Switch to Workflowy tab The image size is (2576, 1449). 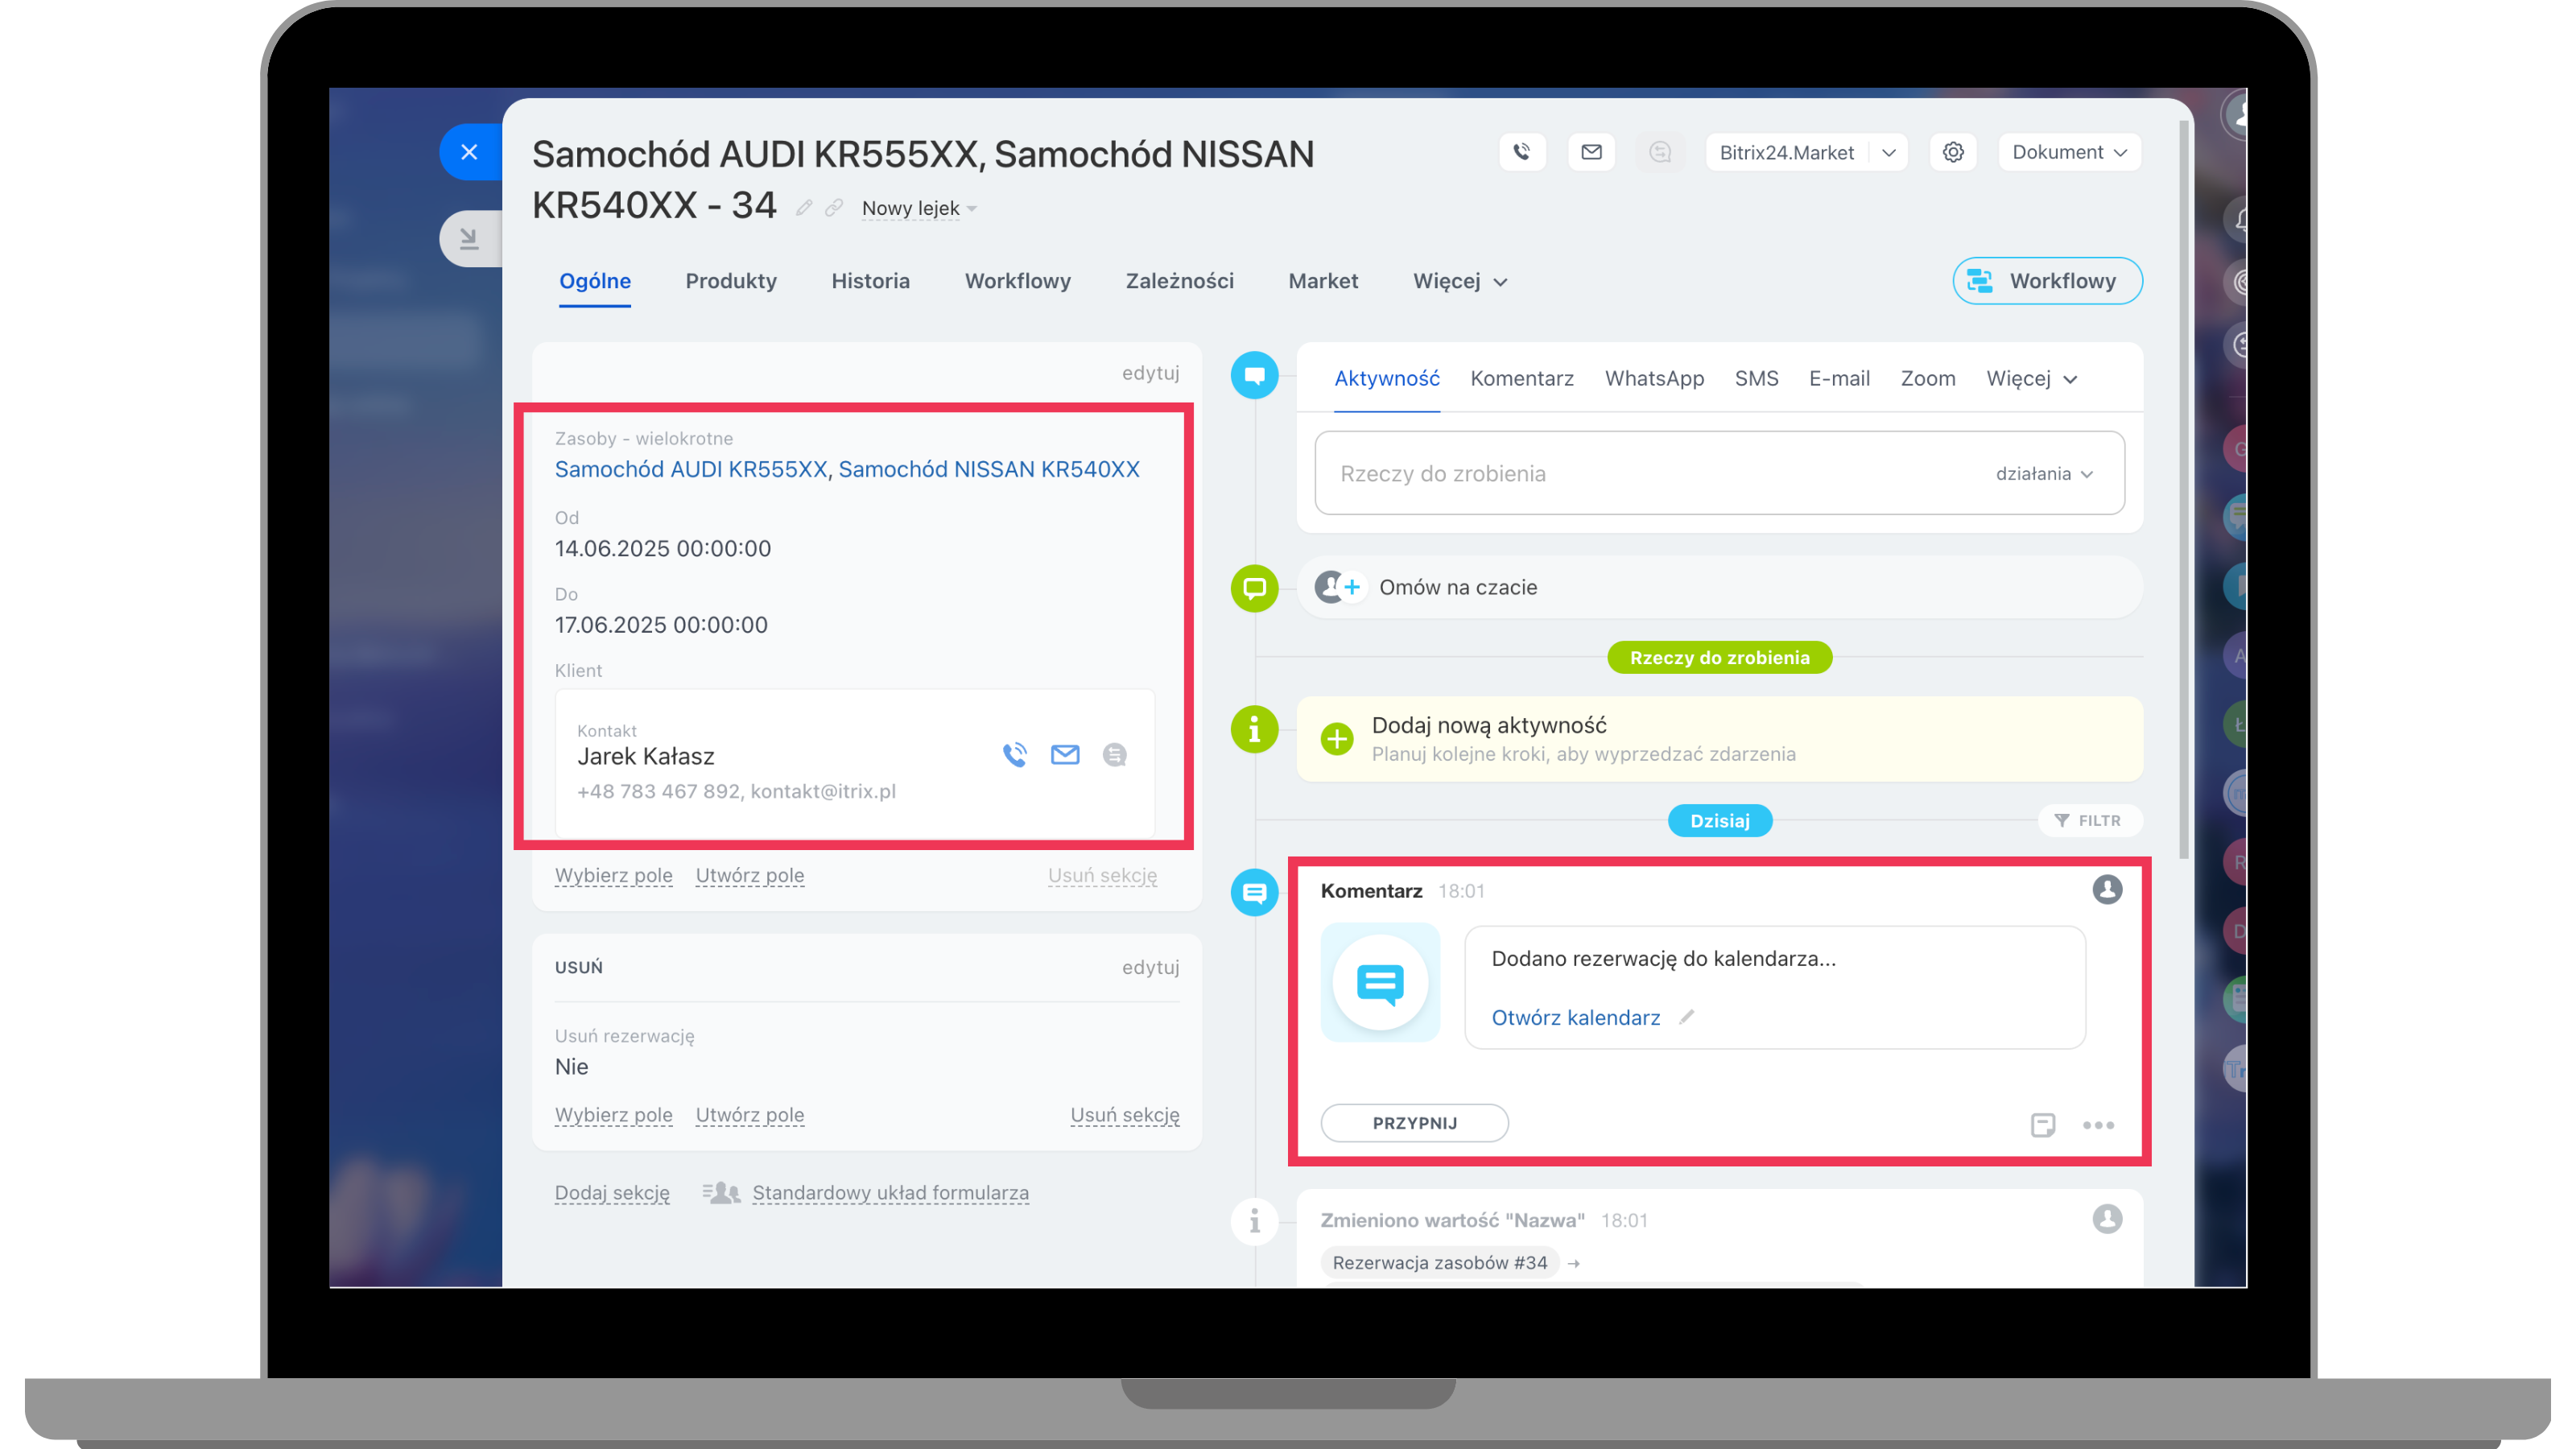[x=1017, y=281]
